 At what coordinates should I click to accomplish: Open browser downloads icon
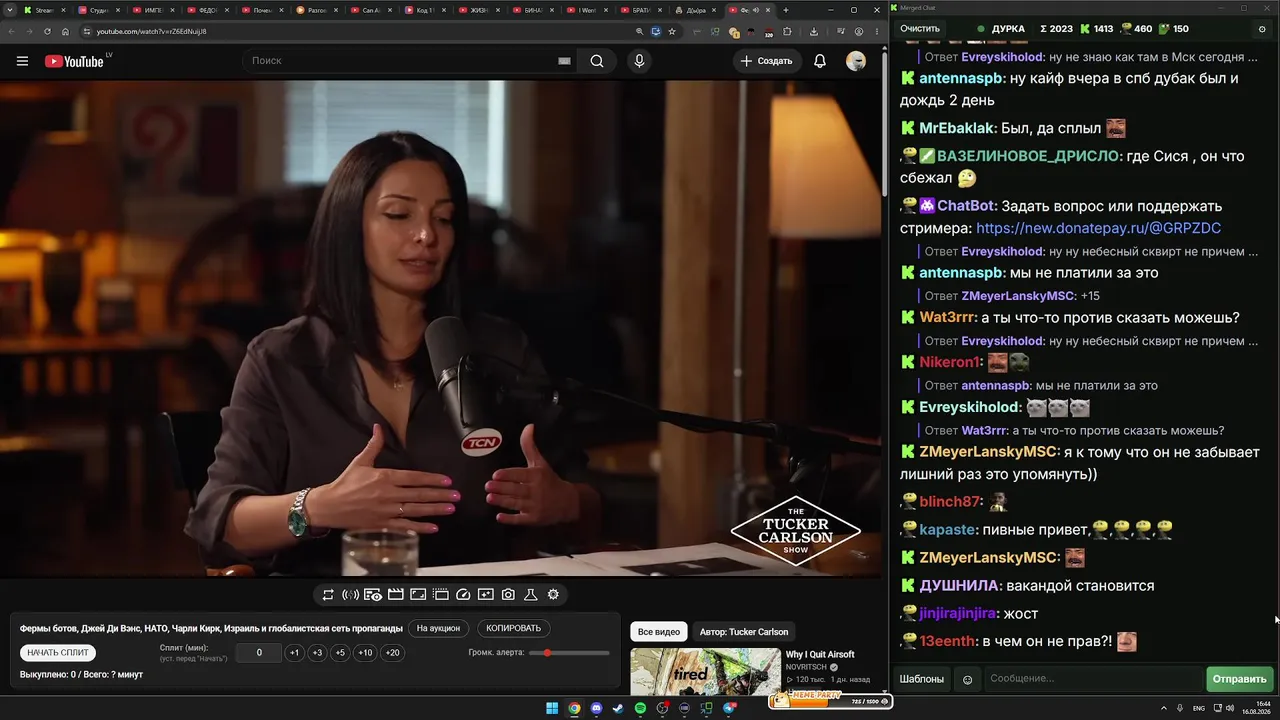[x=814, y=31]
